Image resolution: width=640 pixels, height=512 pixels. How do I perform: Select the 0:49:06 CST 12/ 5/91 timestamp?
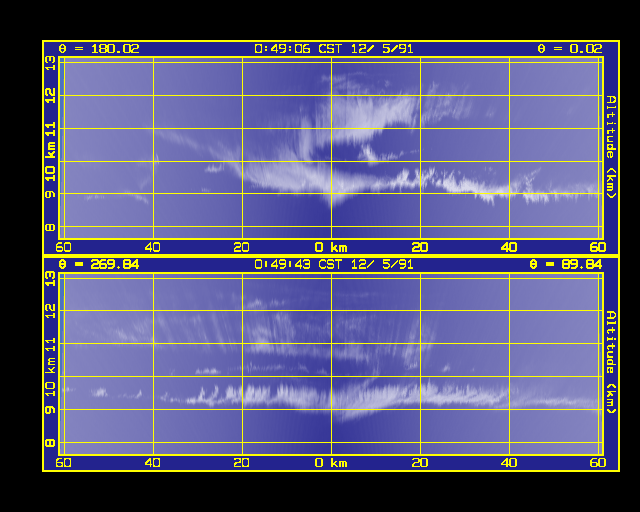pos(333,49)
